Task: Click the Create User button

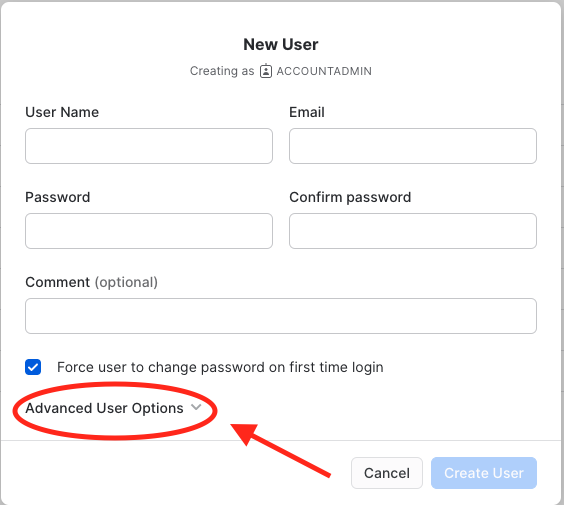Action: tap(484, 473)
